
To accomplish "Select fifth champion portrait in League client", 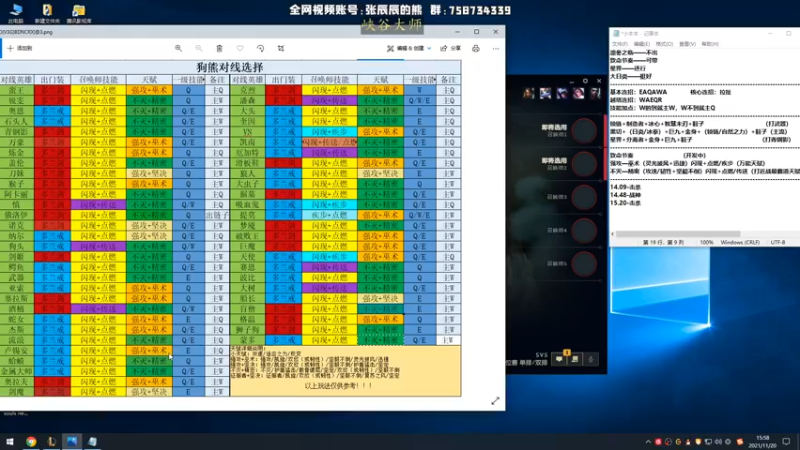I will [595, 93].
